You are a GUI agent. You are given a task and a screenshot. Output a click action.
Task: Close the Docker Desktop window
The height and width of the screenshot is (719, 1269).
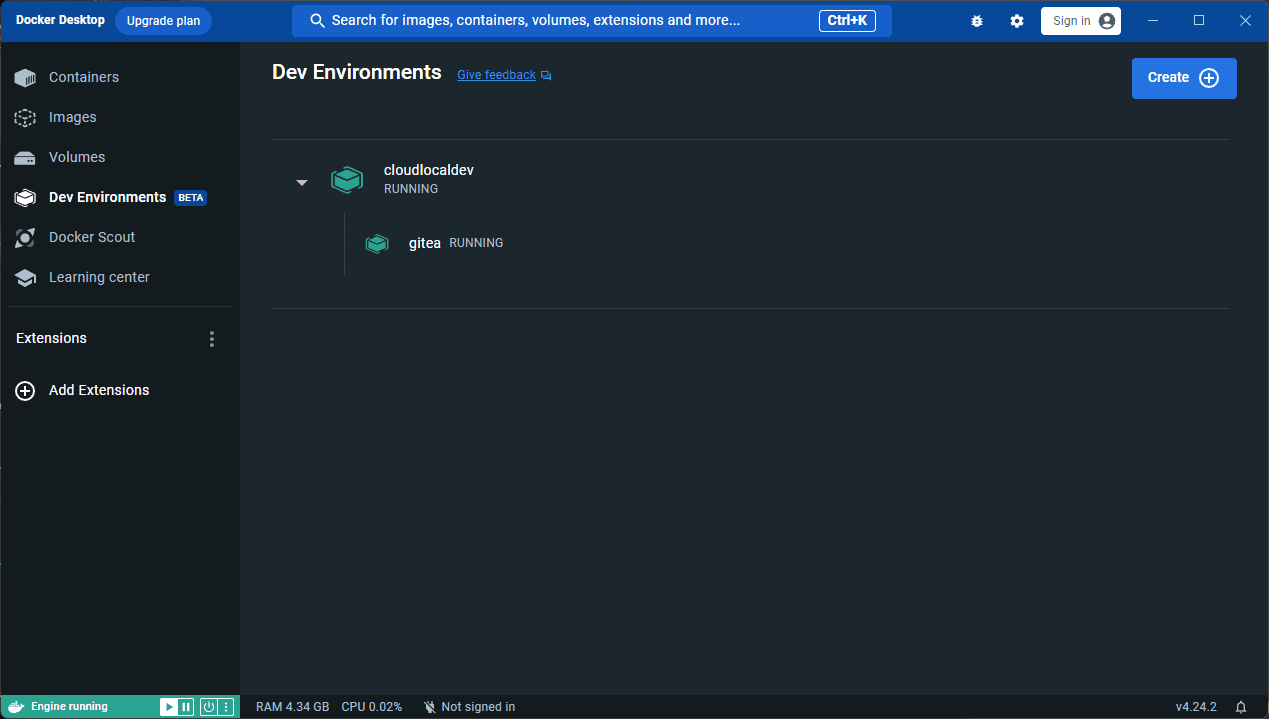pyautogui.click(x=1245, y=21)
